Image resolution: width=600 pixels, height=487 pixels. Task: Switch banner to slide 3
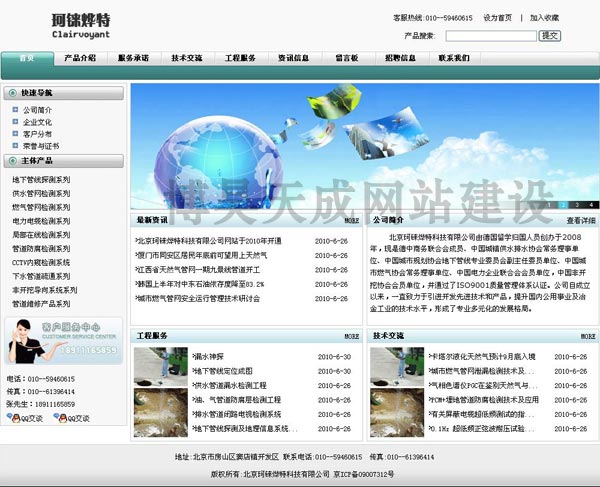(577, 205)
